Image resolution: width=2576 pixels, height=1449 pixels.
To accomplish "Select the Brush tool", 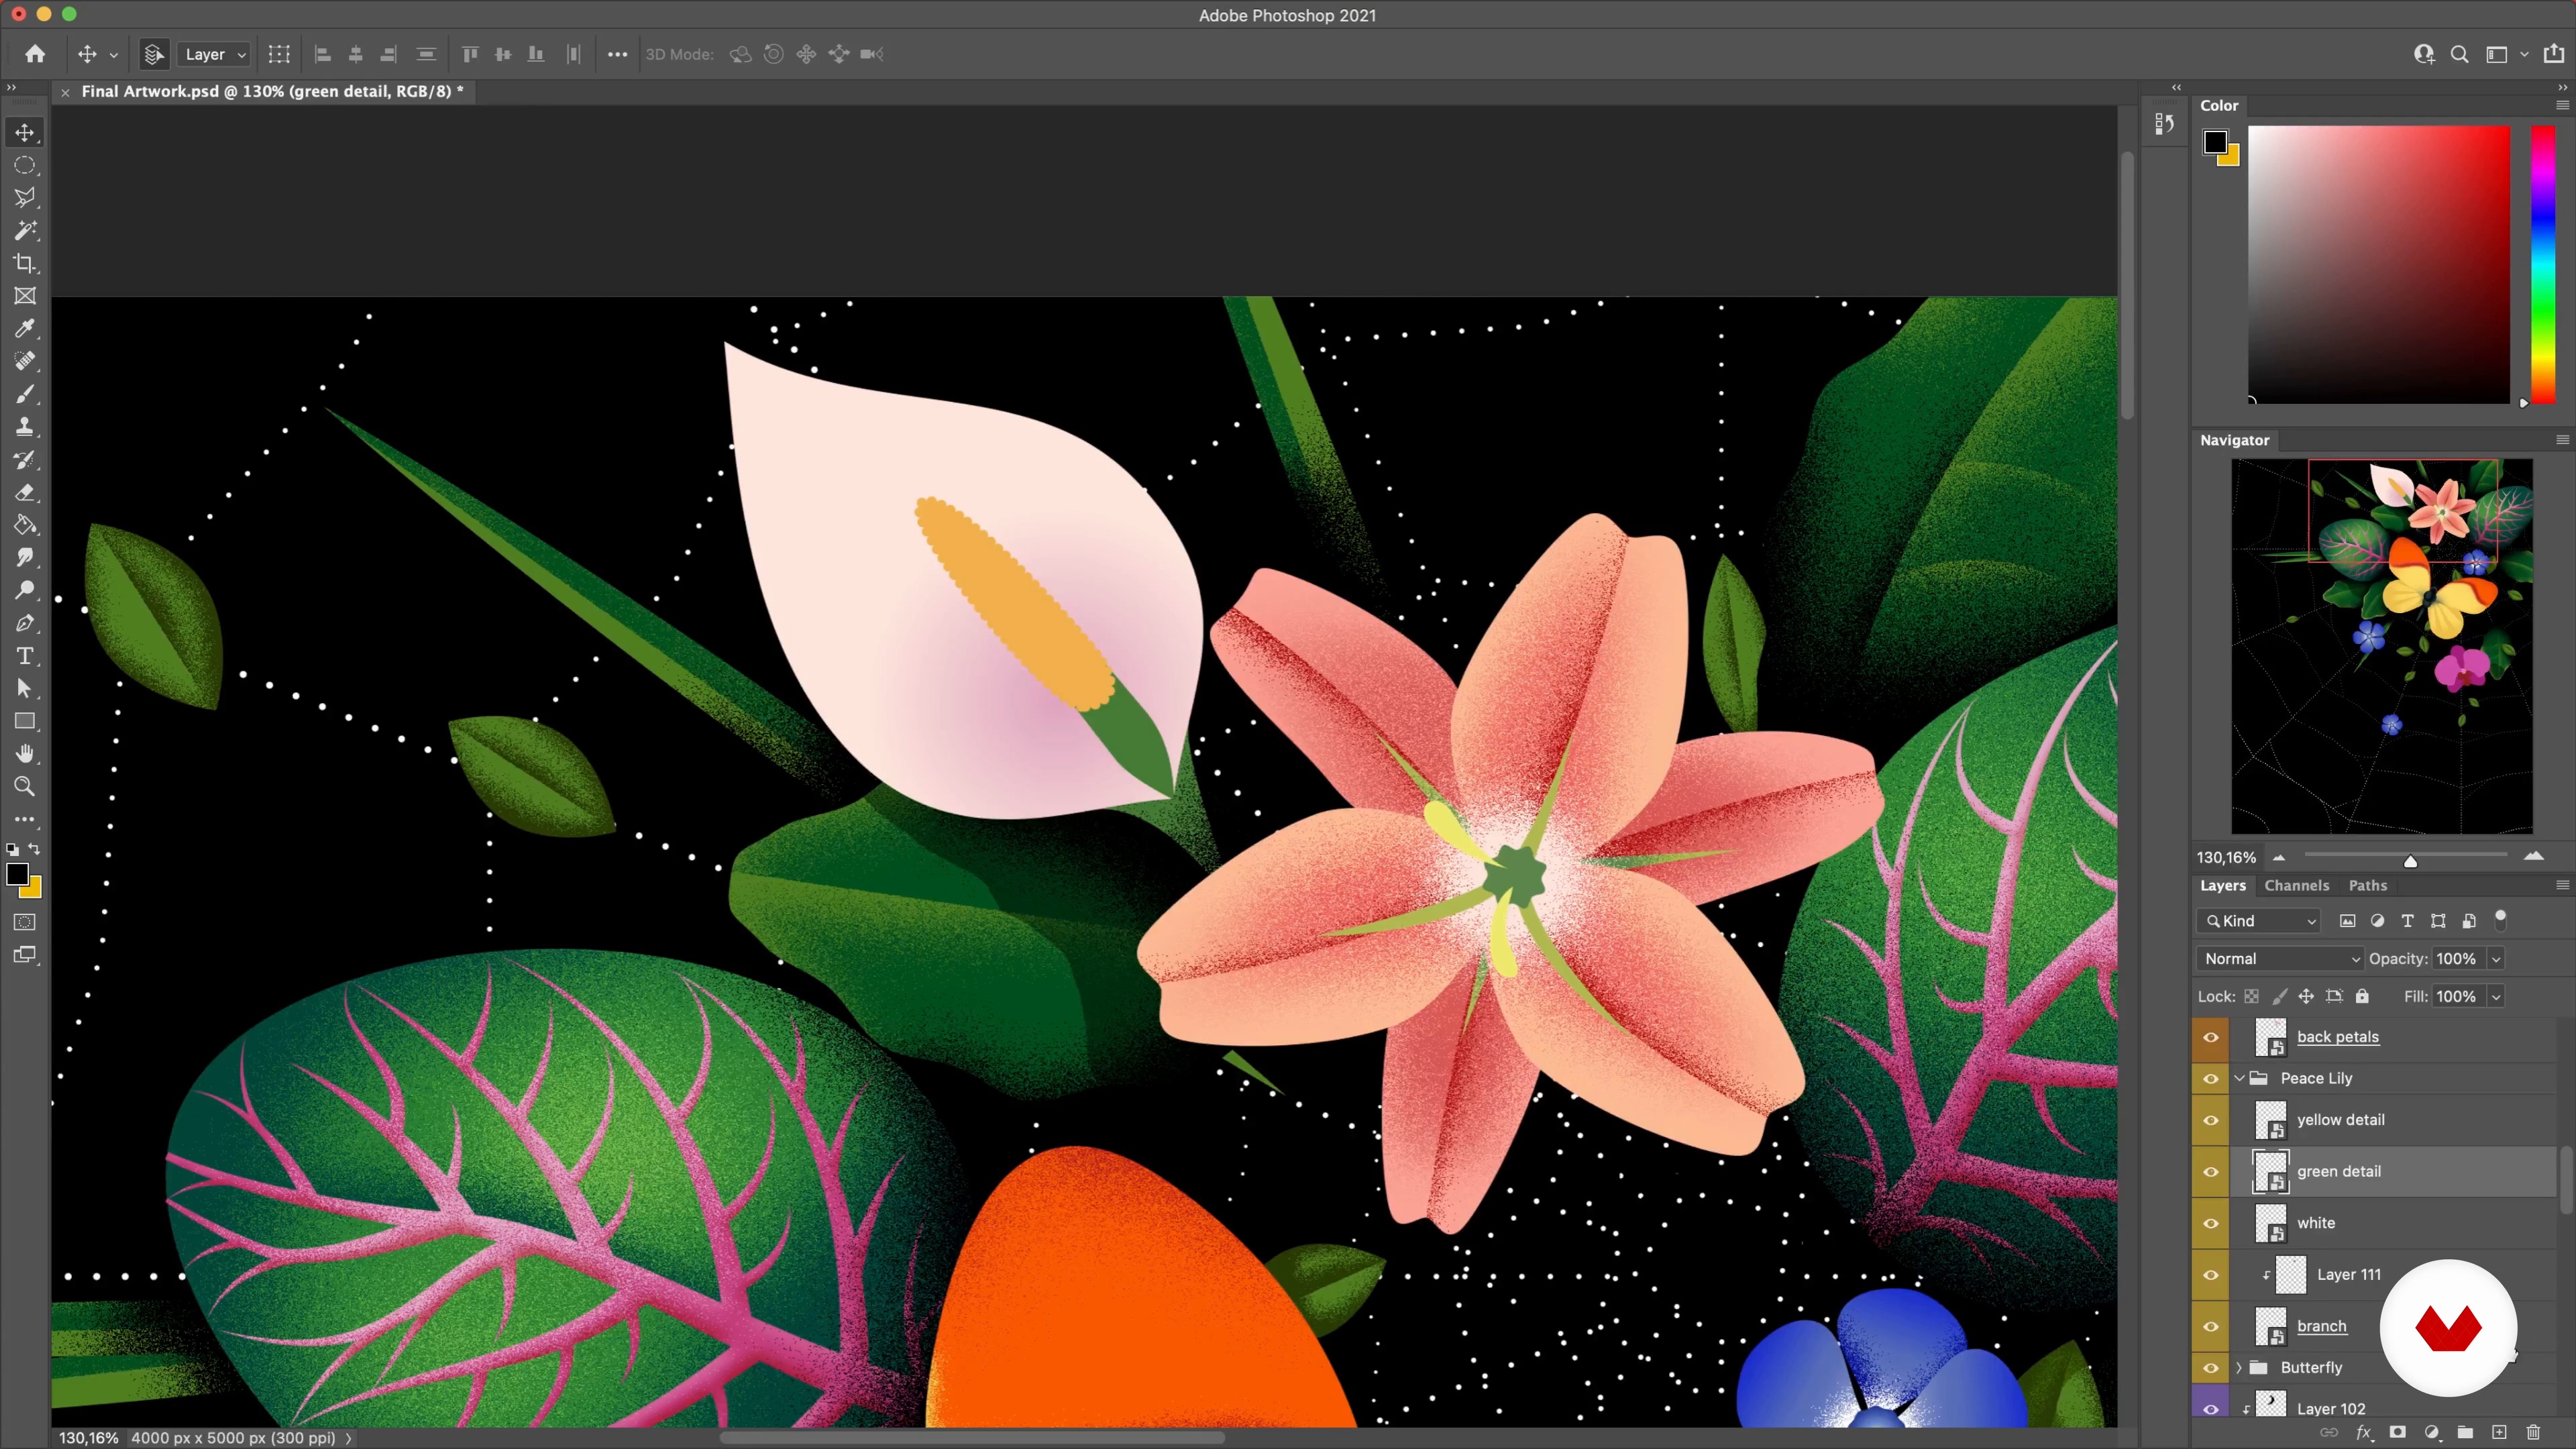I will pos(25,394).
